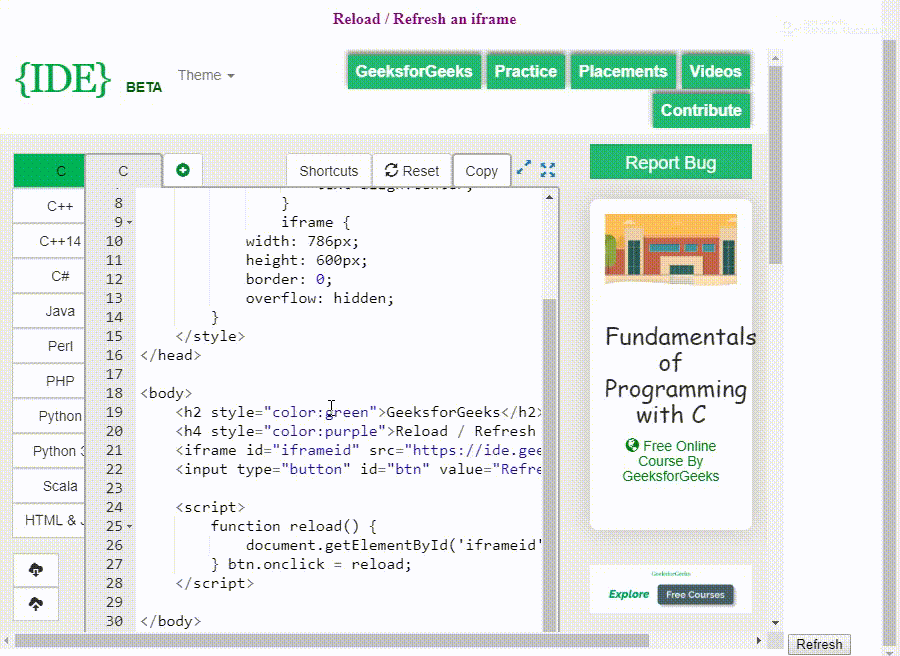The width and height of the screenshot is (900, 656).
Task: Click the cloud upload icon in sidebar
Action: click(35, 603)
